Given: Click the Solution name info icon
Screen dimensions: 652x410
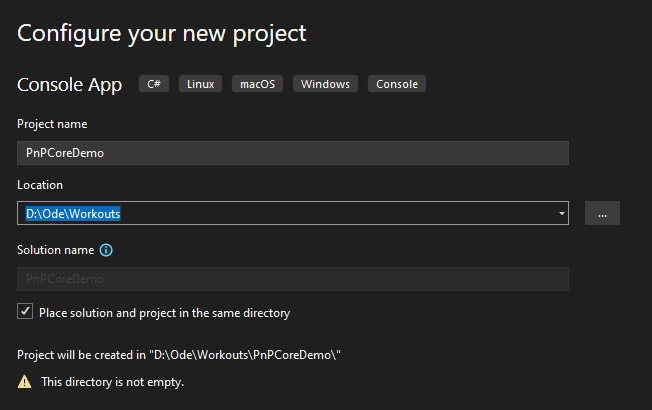Looking at the screenshot, I should (106, 250).
